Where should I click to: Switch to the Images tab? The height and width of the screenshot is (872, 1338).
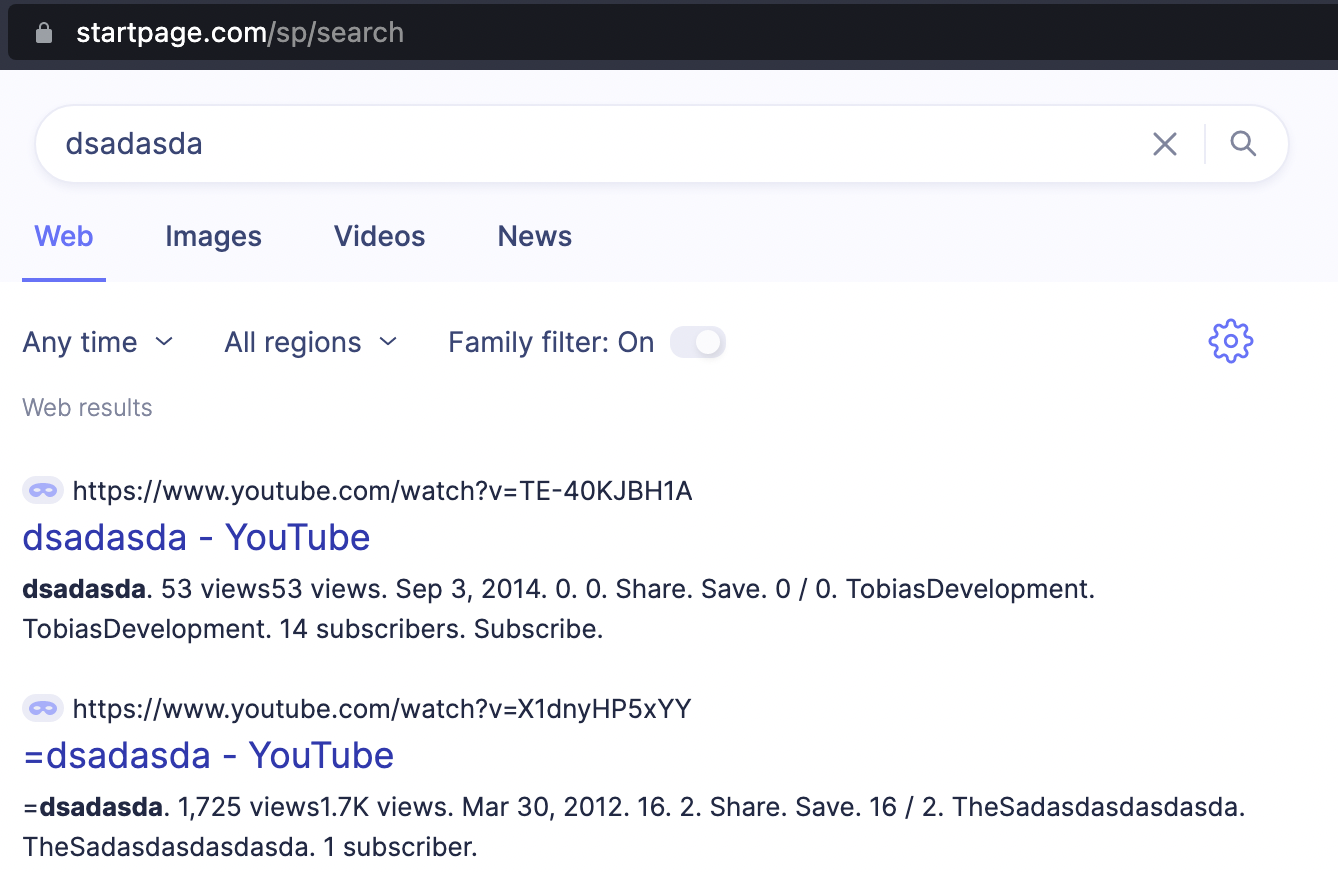213,236
